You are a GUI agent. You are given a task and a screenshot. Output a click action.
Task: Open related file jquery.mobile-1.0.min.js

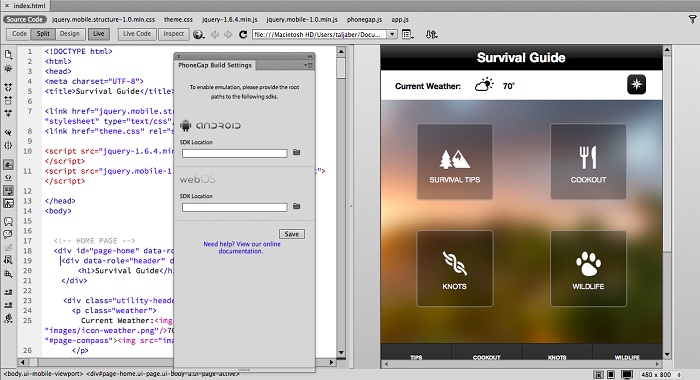[302, 20]
